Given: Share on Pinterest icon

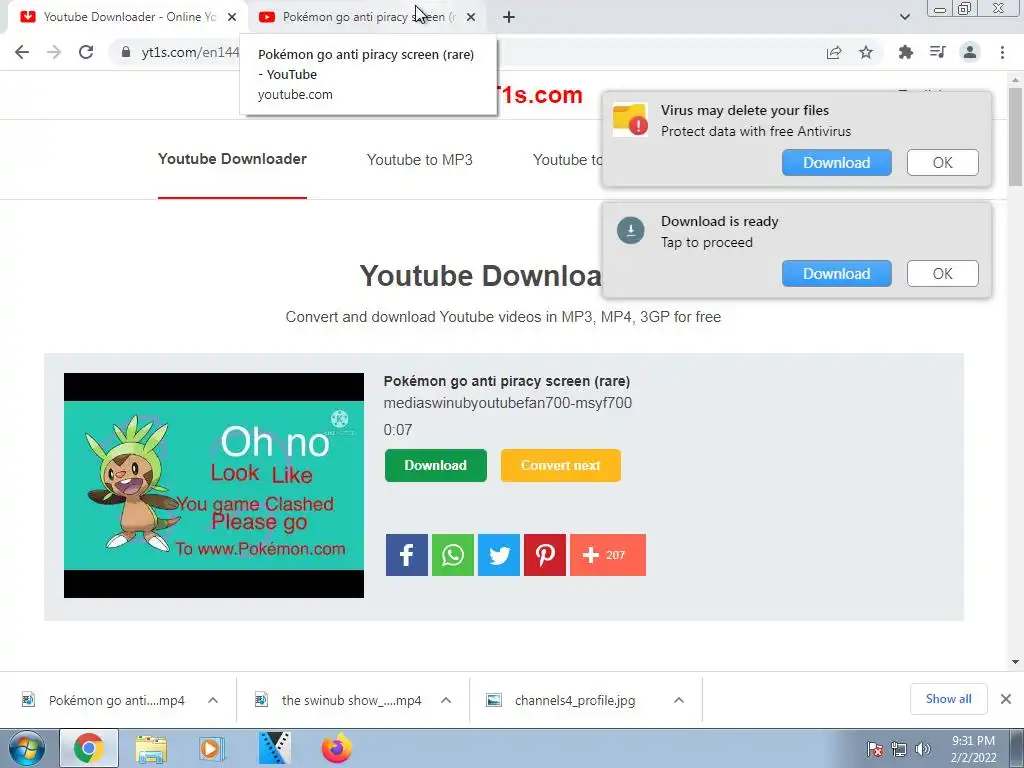Looking at the screenshot, I should pos(545,555).
